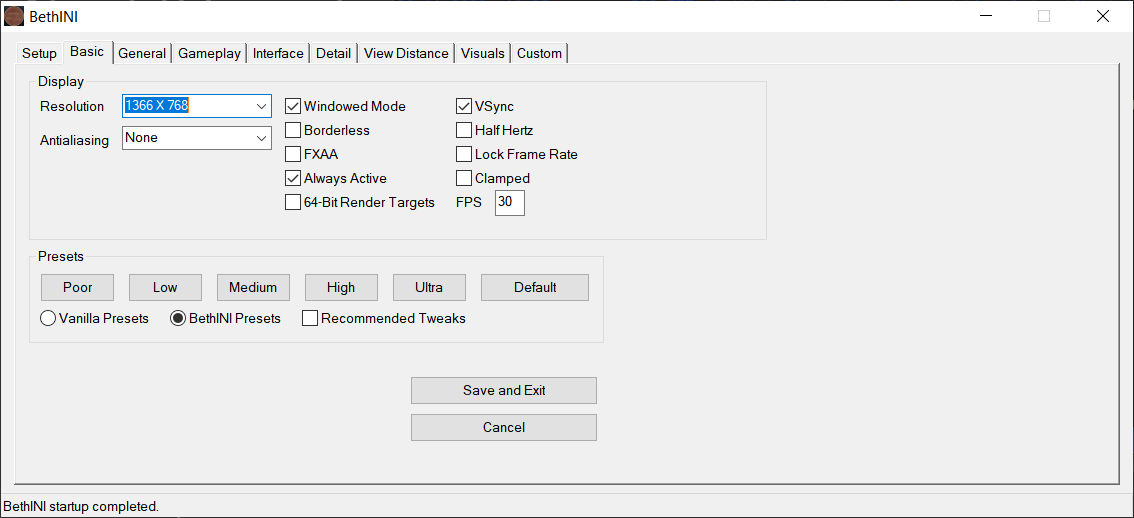Screen dimensions: 1134x518
Task: Apply the Medium preset
Action: tap(253, 287)
